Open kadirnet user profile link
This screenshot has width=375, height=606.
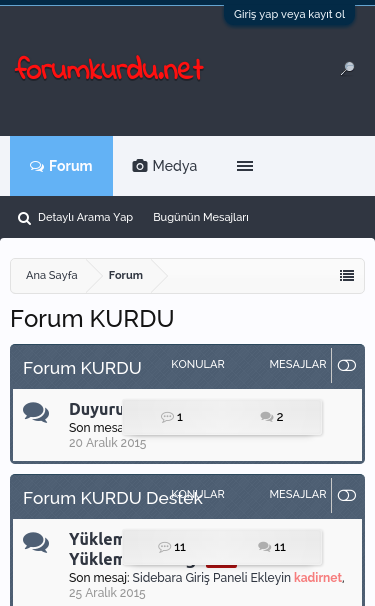(x=318, y=577)
